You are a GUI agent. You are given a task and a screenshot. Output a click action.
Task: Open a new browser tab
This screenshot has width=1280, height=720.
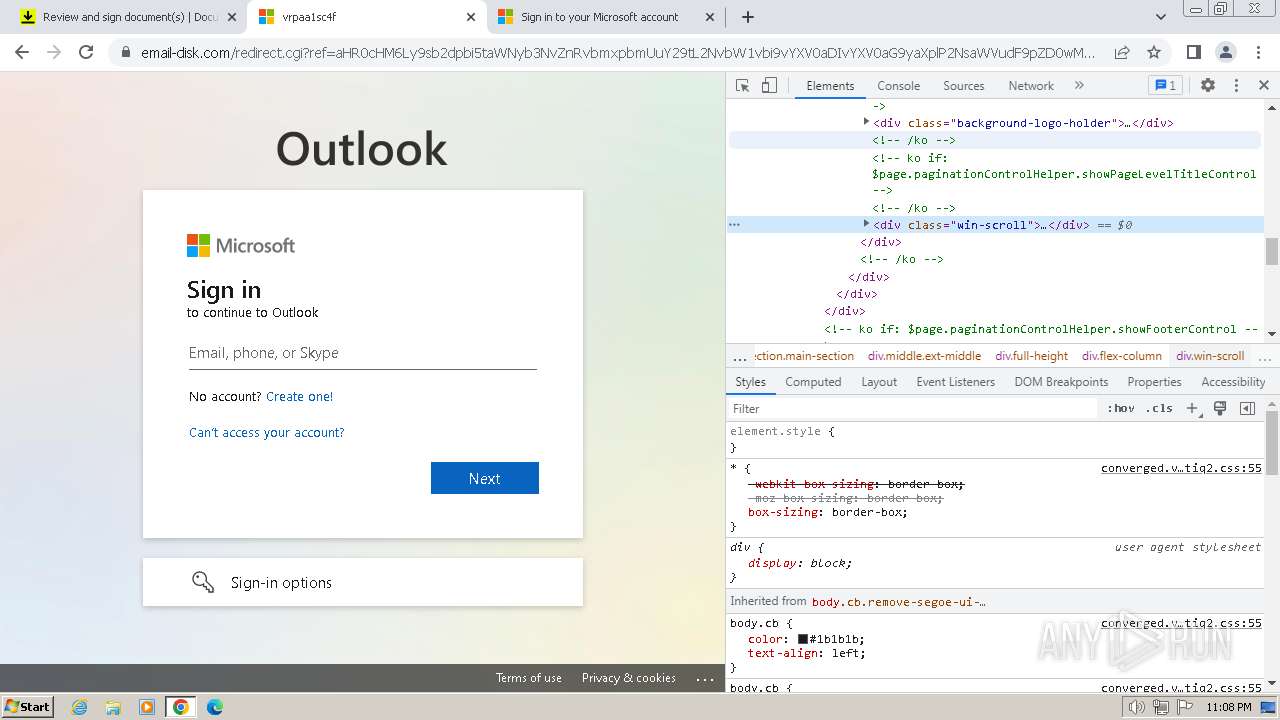(x=747, y=17)
